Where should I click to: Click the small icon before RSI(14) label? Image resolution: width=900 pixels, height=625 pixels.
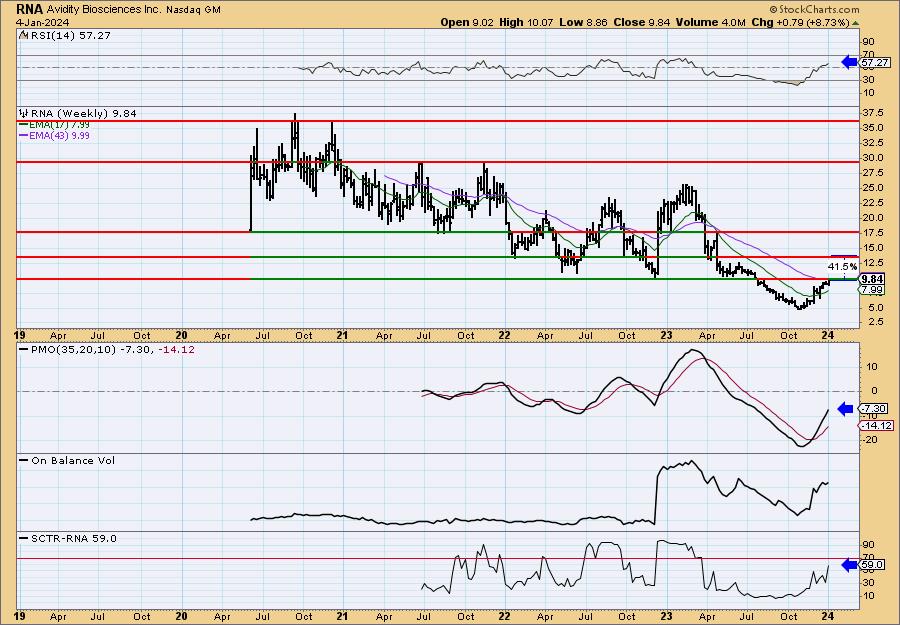(23, 35)
